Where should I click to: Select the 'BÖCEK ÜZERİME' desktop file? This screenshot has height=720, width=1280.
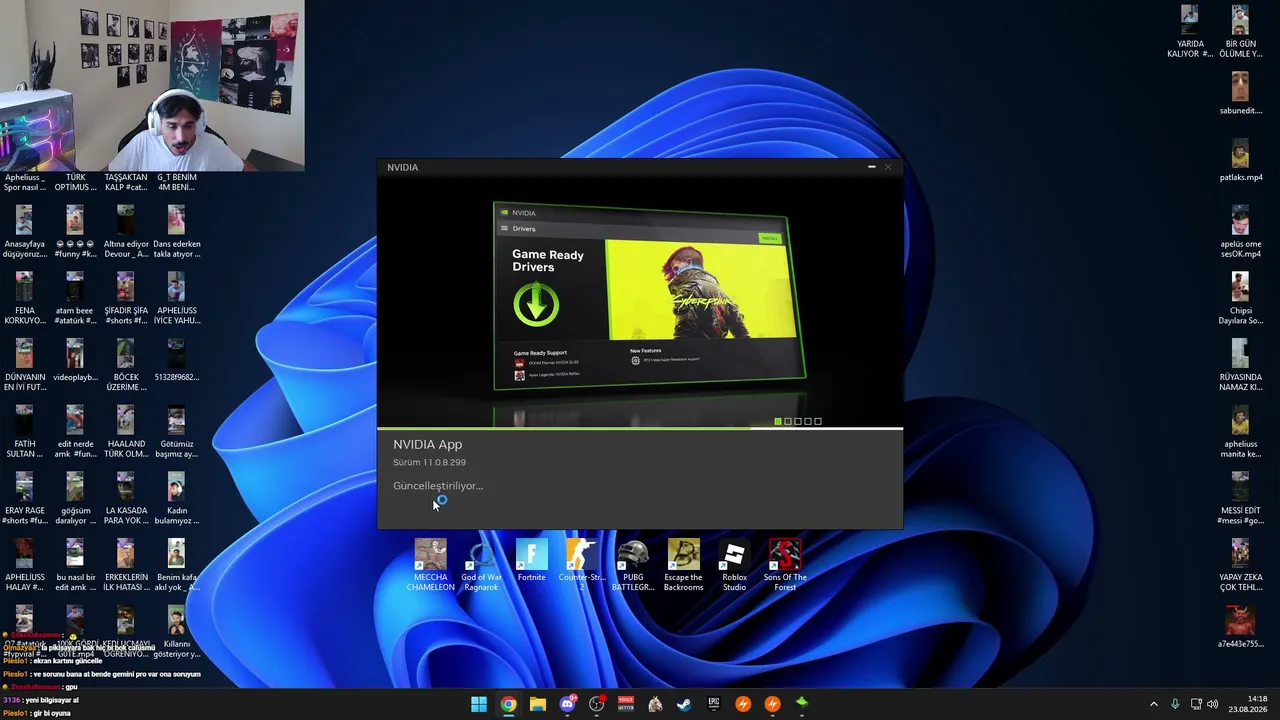126,365
